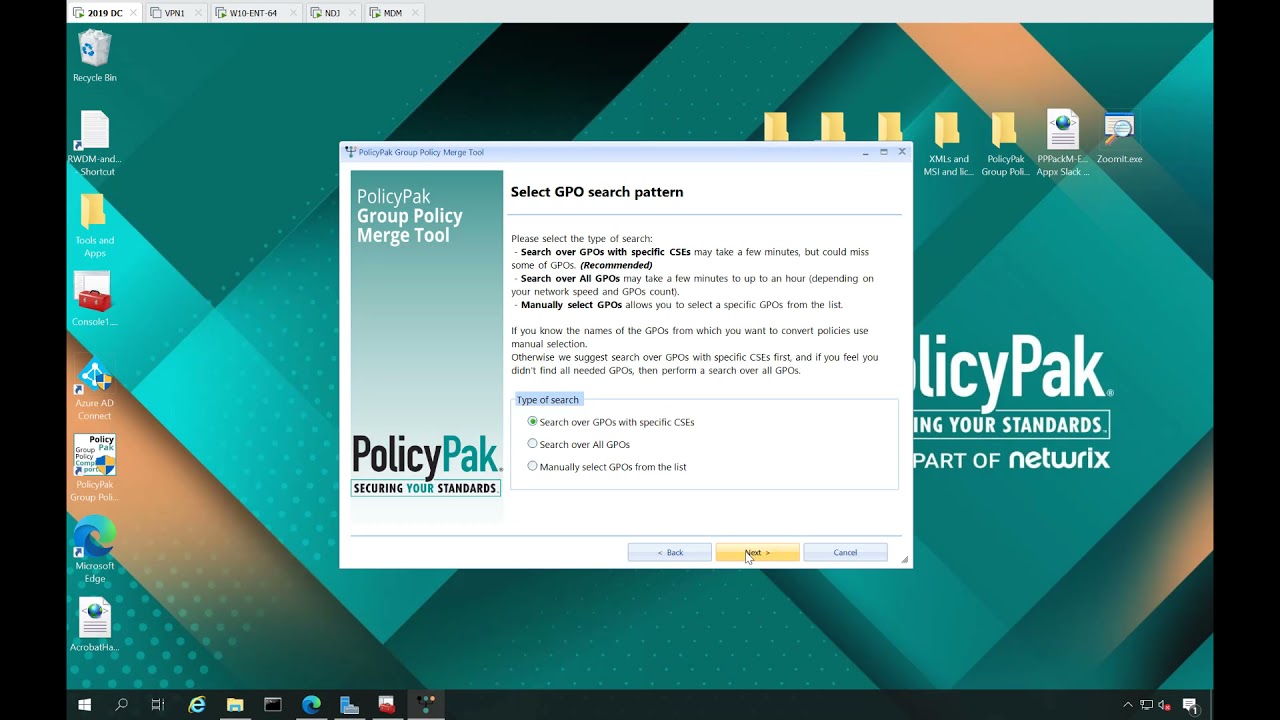
Task: Select Search over All GPOs option
Action: point(579,444)
